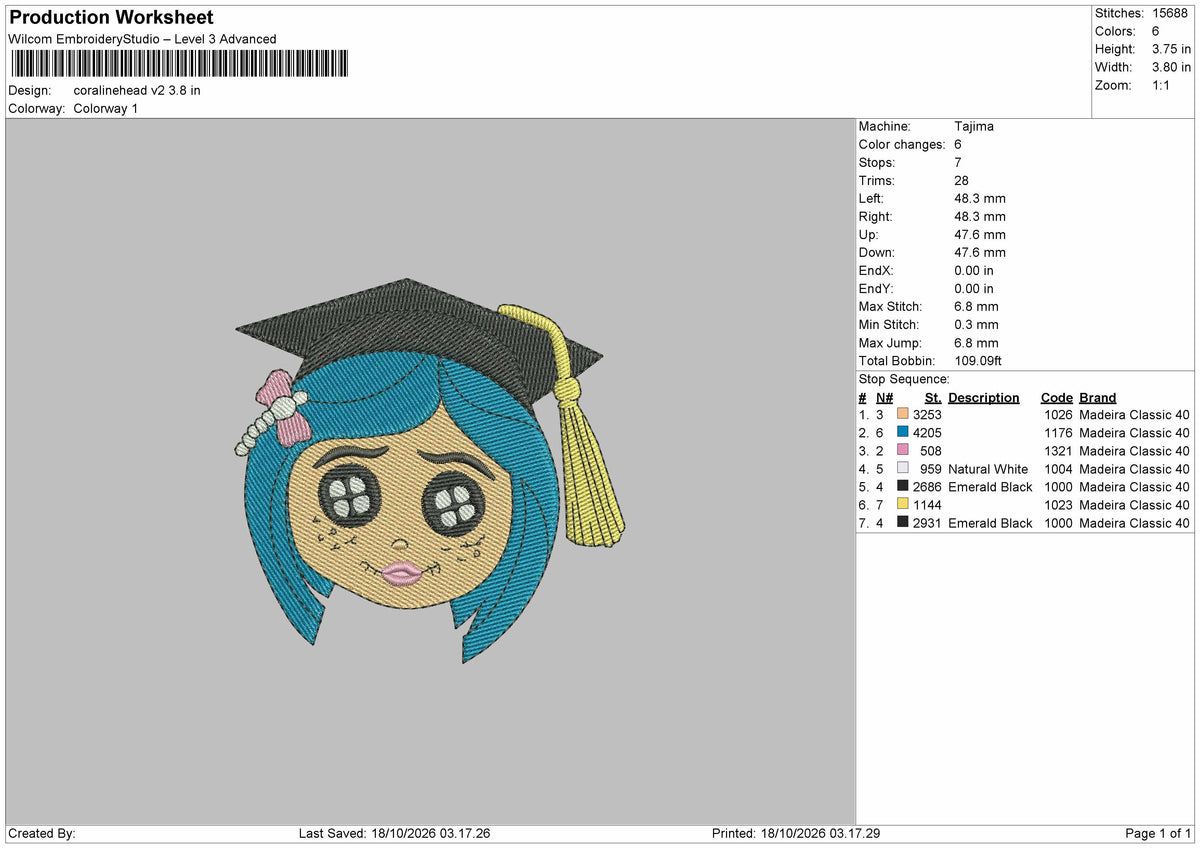Click the 'Description' column header

984,397
